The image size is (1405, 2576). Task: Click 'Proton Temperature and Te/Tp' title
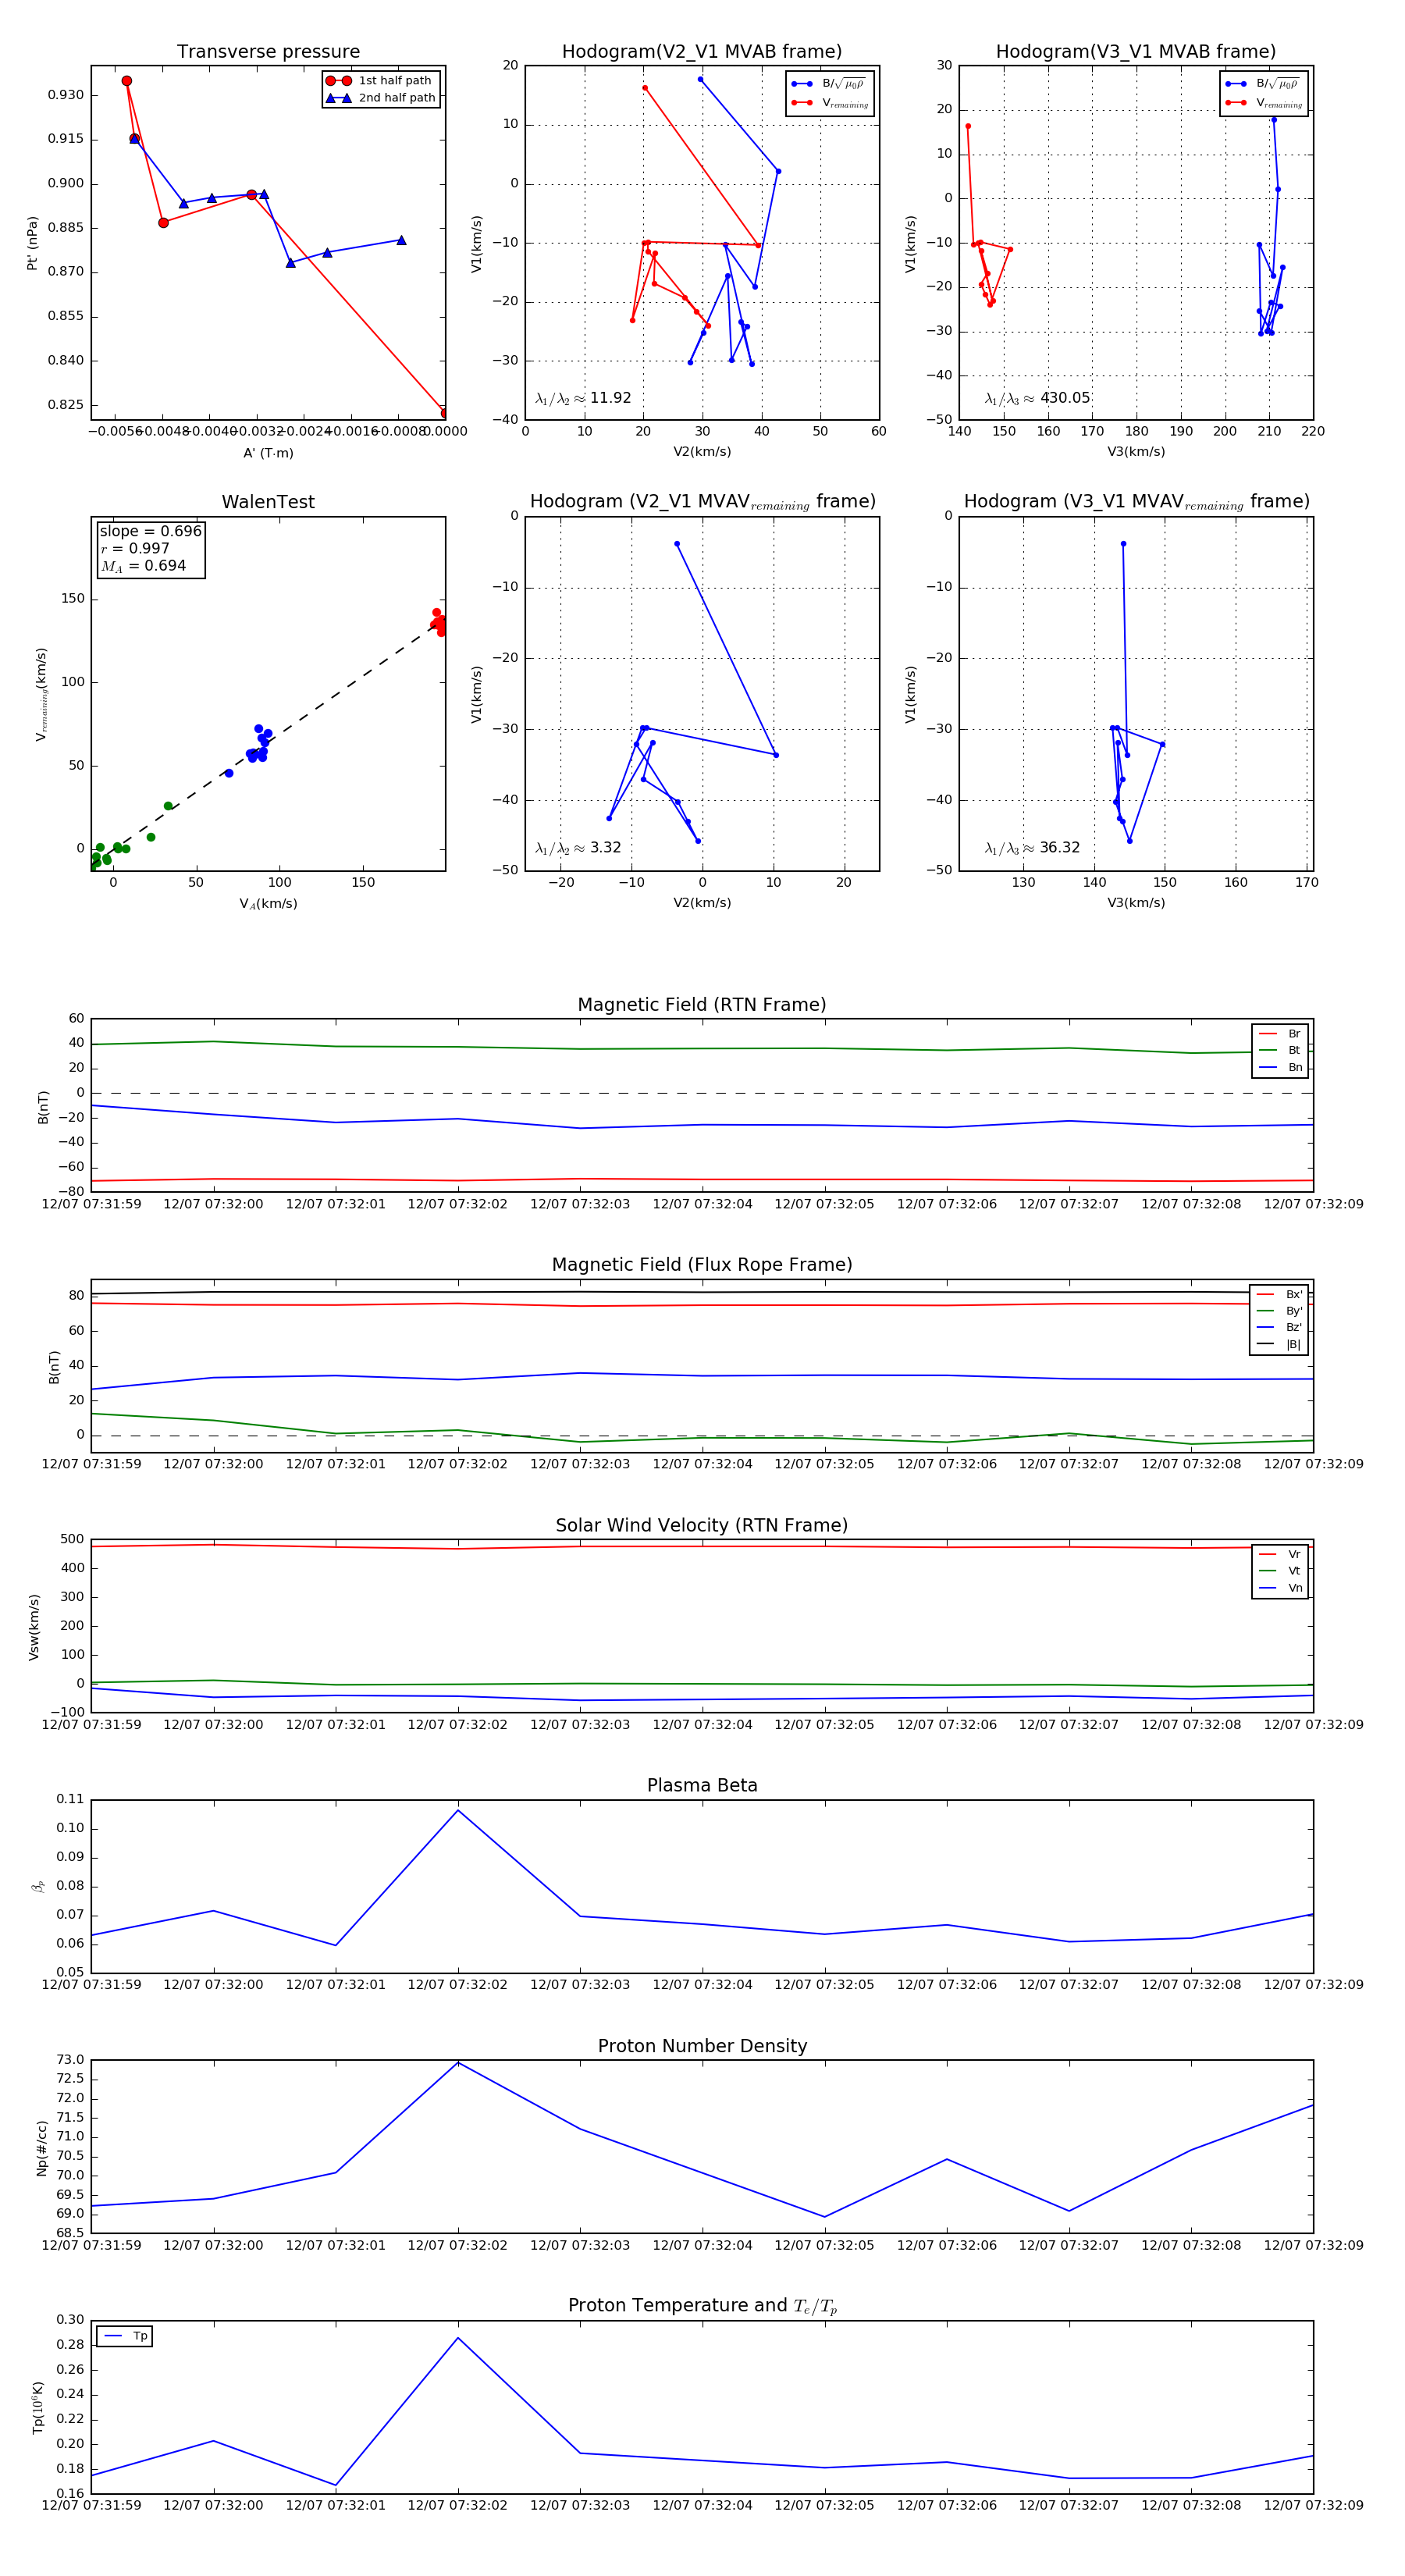point(702,2306)
